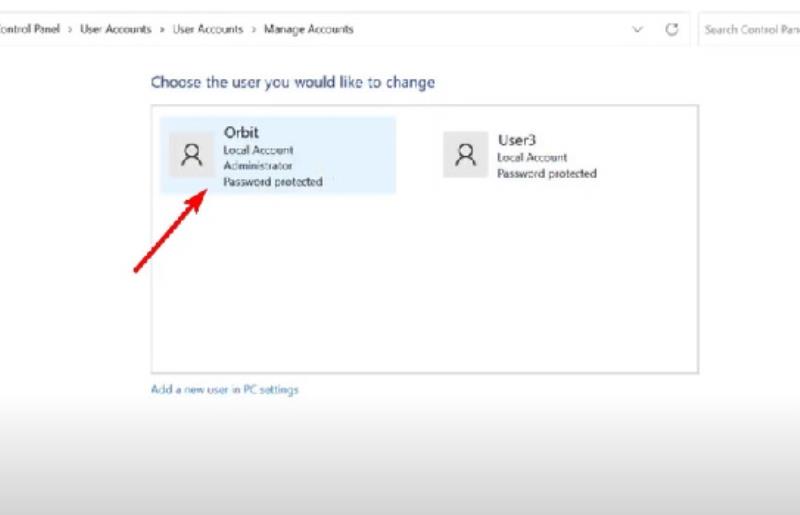The image size is (800, 515).
Task: Select the Orbit account avatar icon
Action: (192, 155)
